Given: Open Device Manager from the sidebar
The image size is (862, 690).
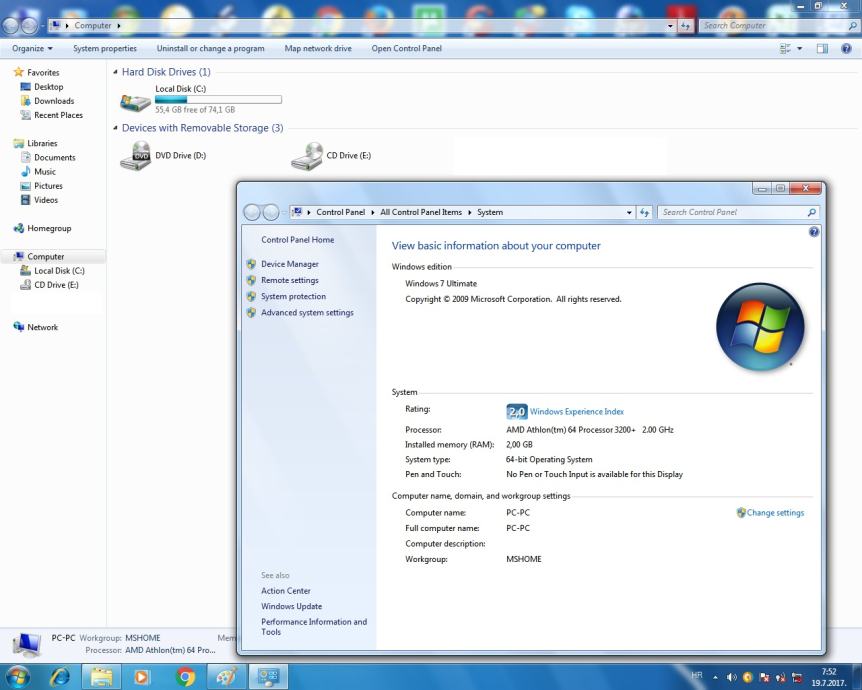Looking at the screenshot, I should (289, 264).
